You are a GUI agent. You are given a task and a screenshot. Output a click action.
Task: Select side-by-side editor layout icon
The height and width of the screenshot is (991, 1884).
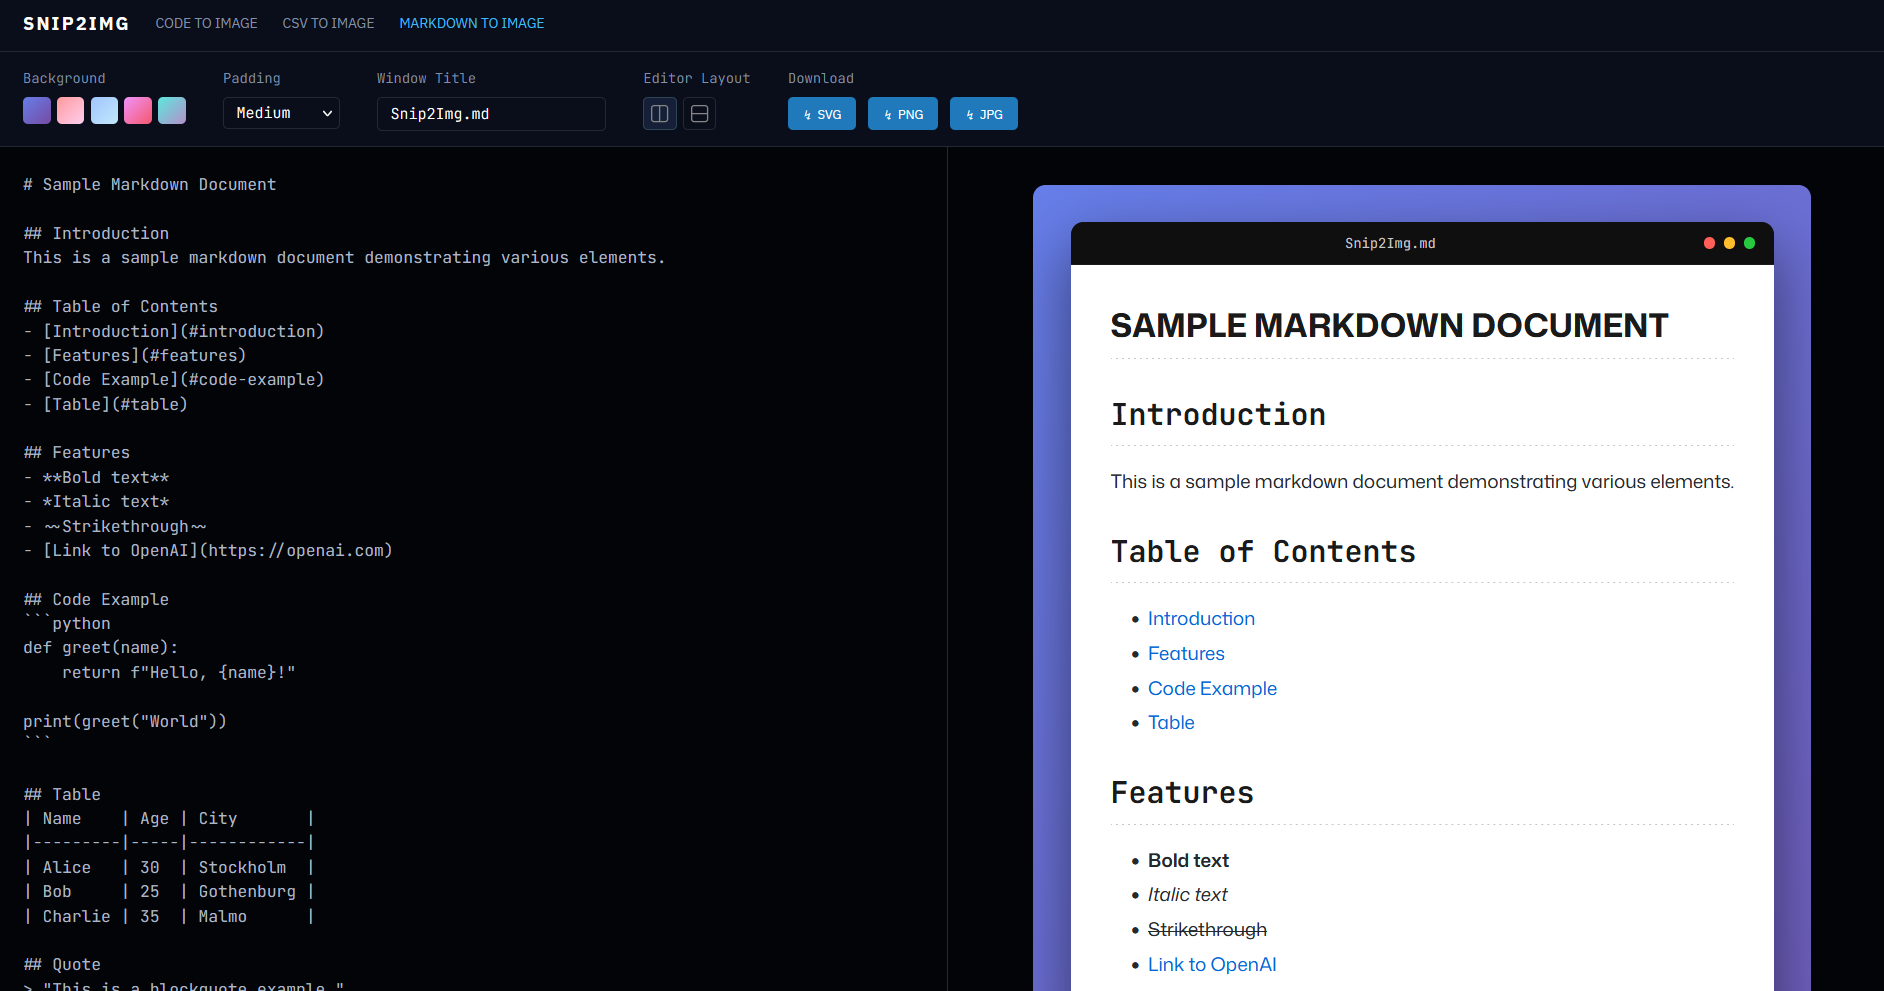(x=660, y=114)
